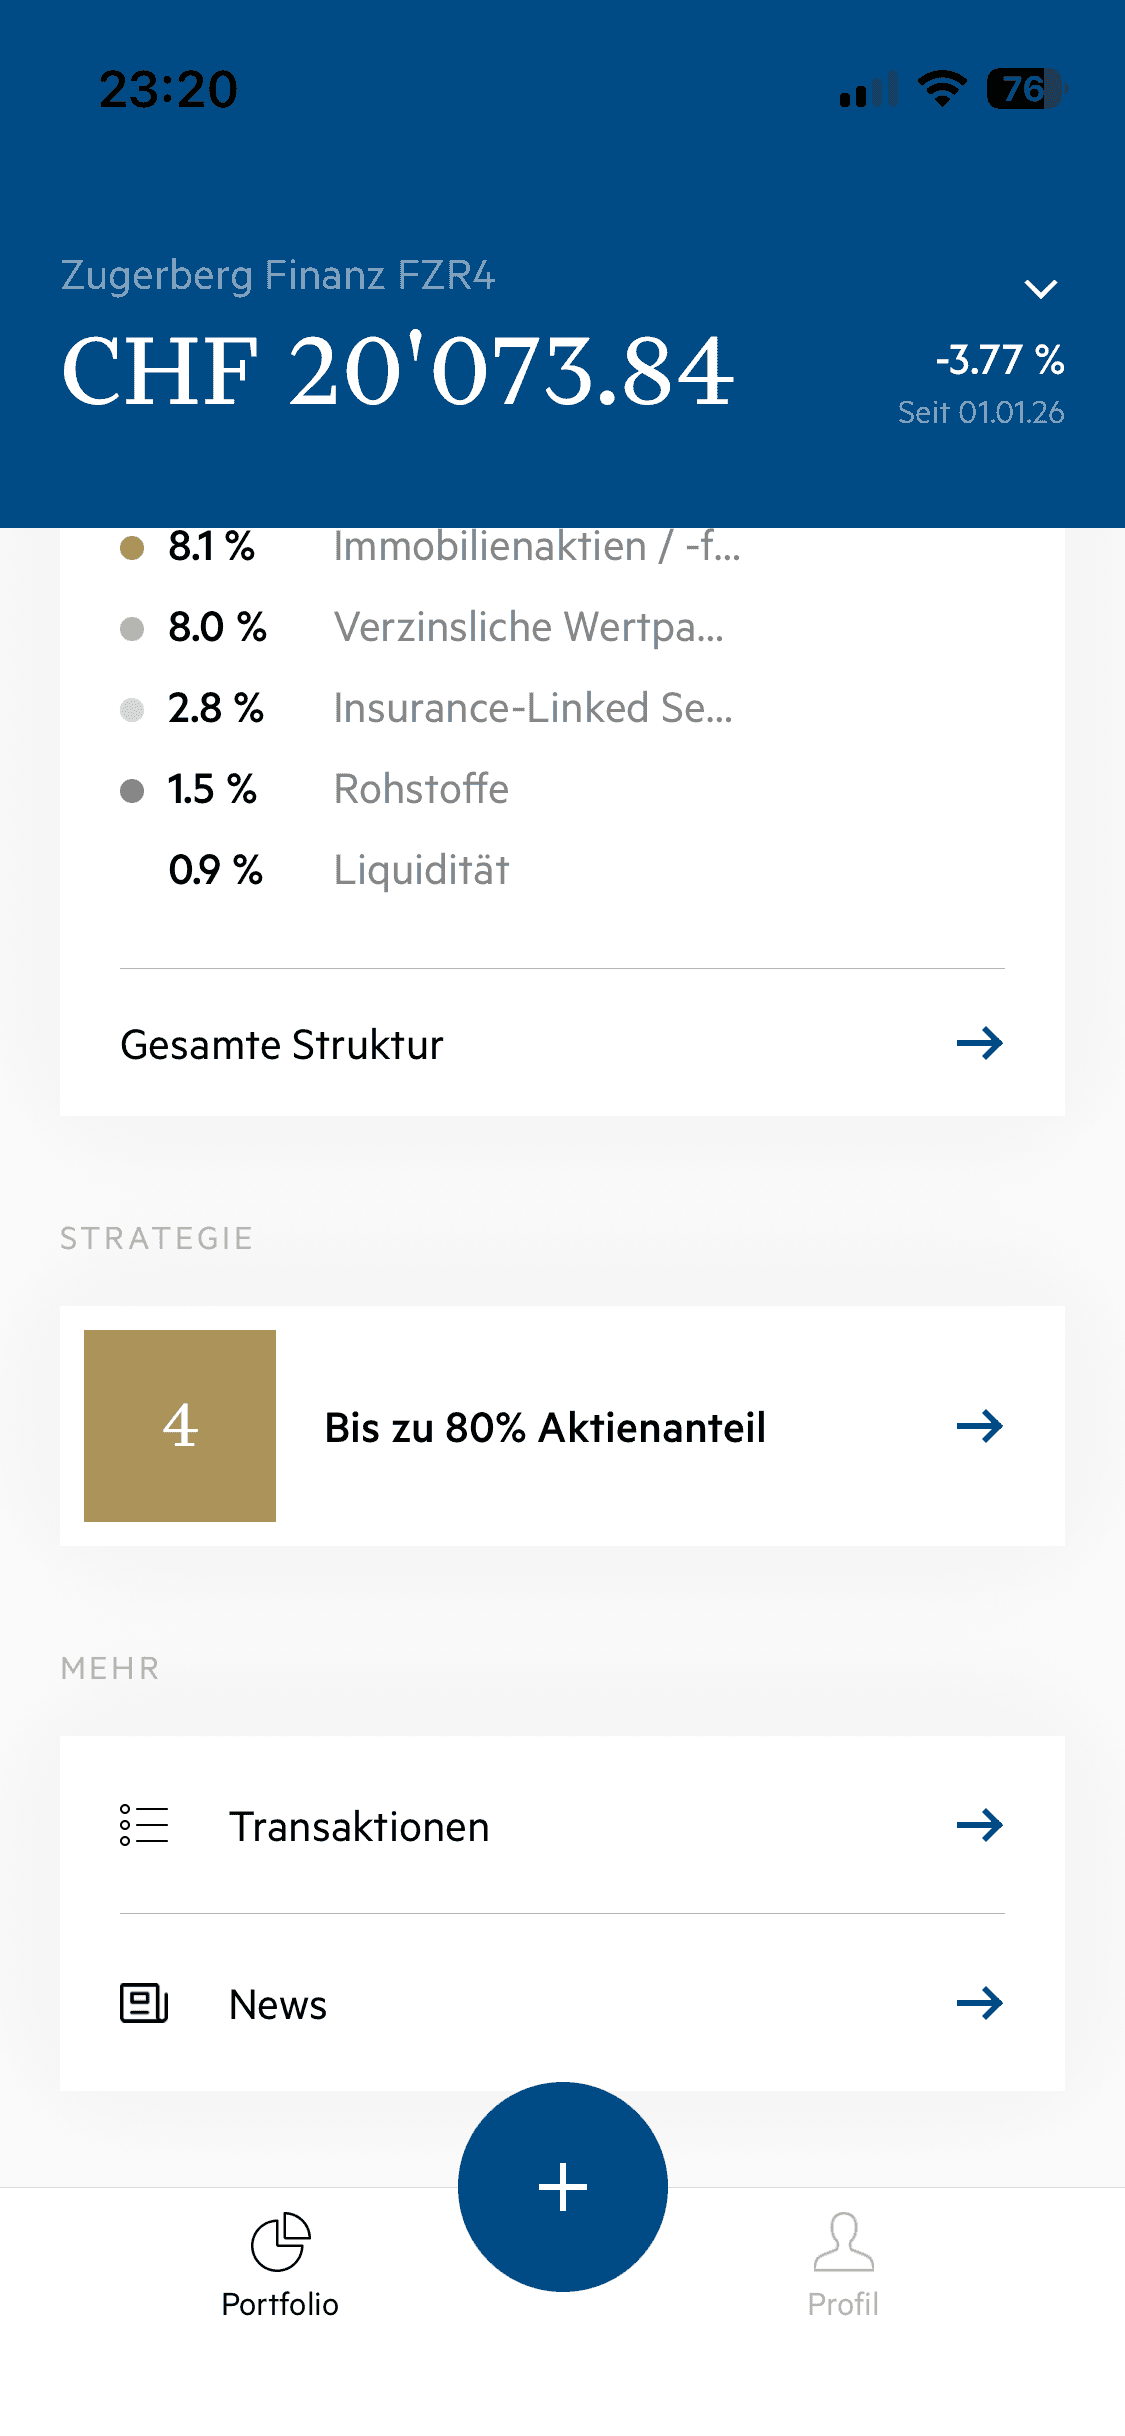1125x2436 pixels.
Task: Tap the gold strategy number 4 tile
Action: [x=180, y=1426]
